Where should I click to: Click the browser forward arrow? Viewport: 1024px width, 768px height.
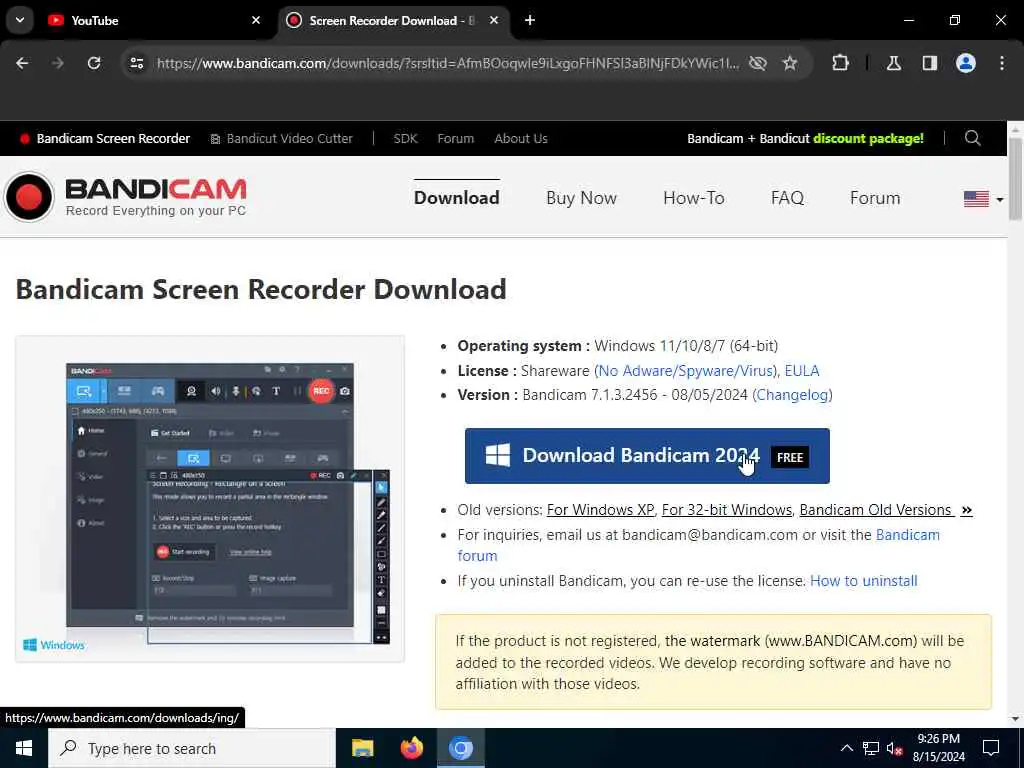(x=57, y=63)
